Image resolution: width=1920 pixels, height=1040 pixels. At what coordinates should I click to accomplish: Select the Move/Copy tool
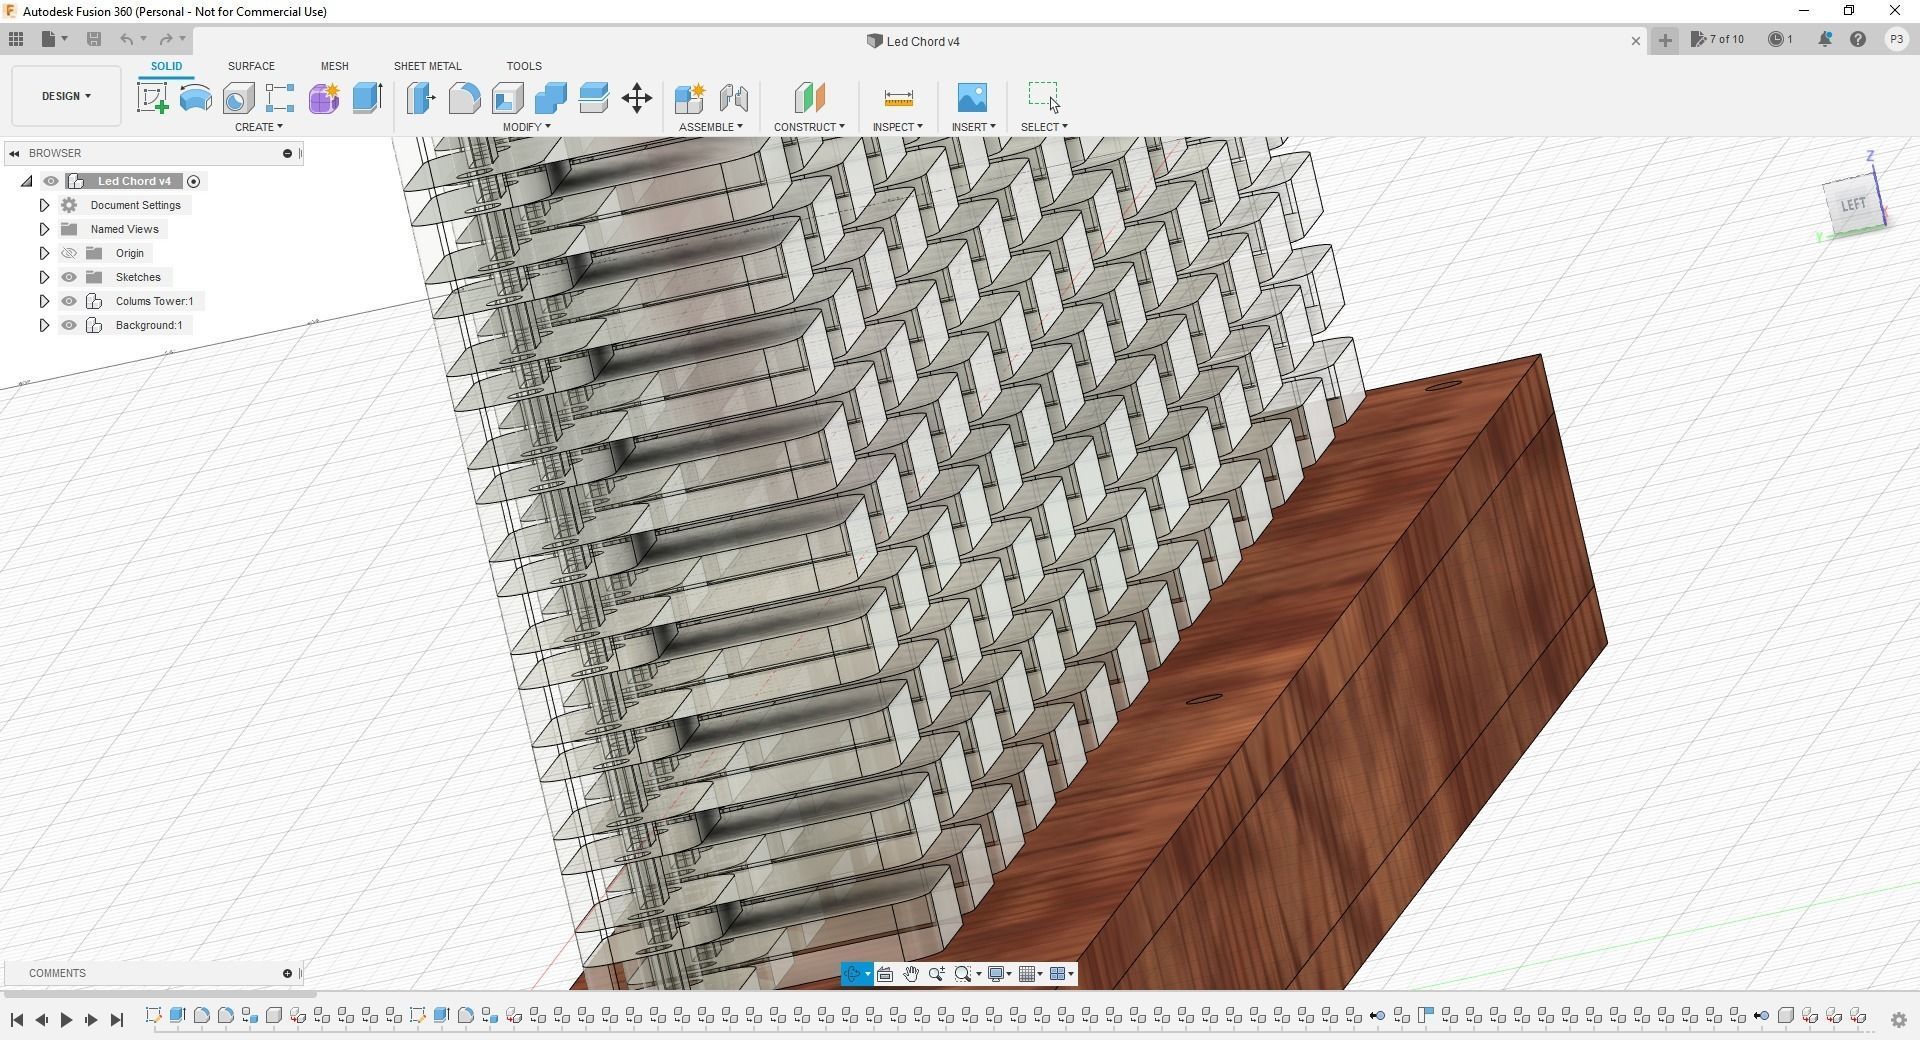coord(636,97)
